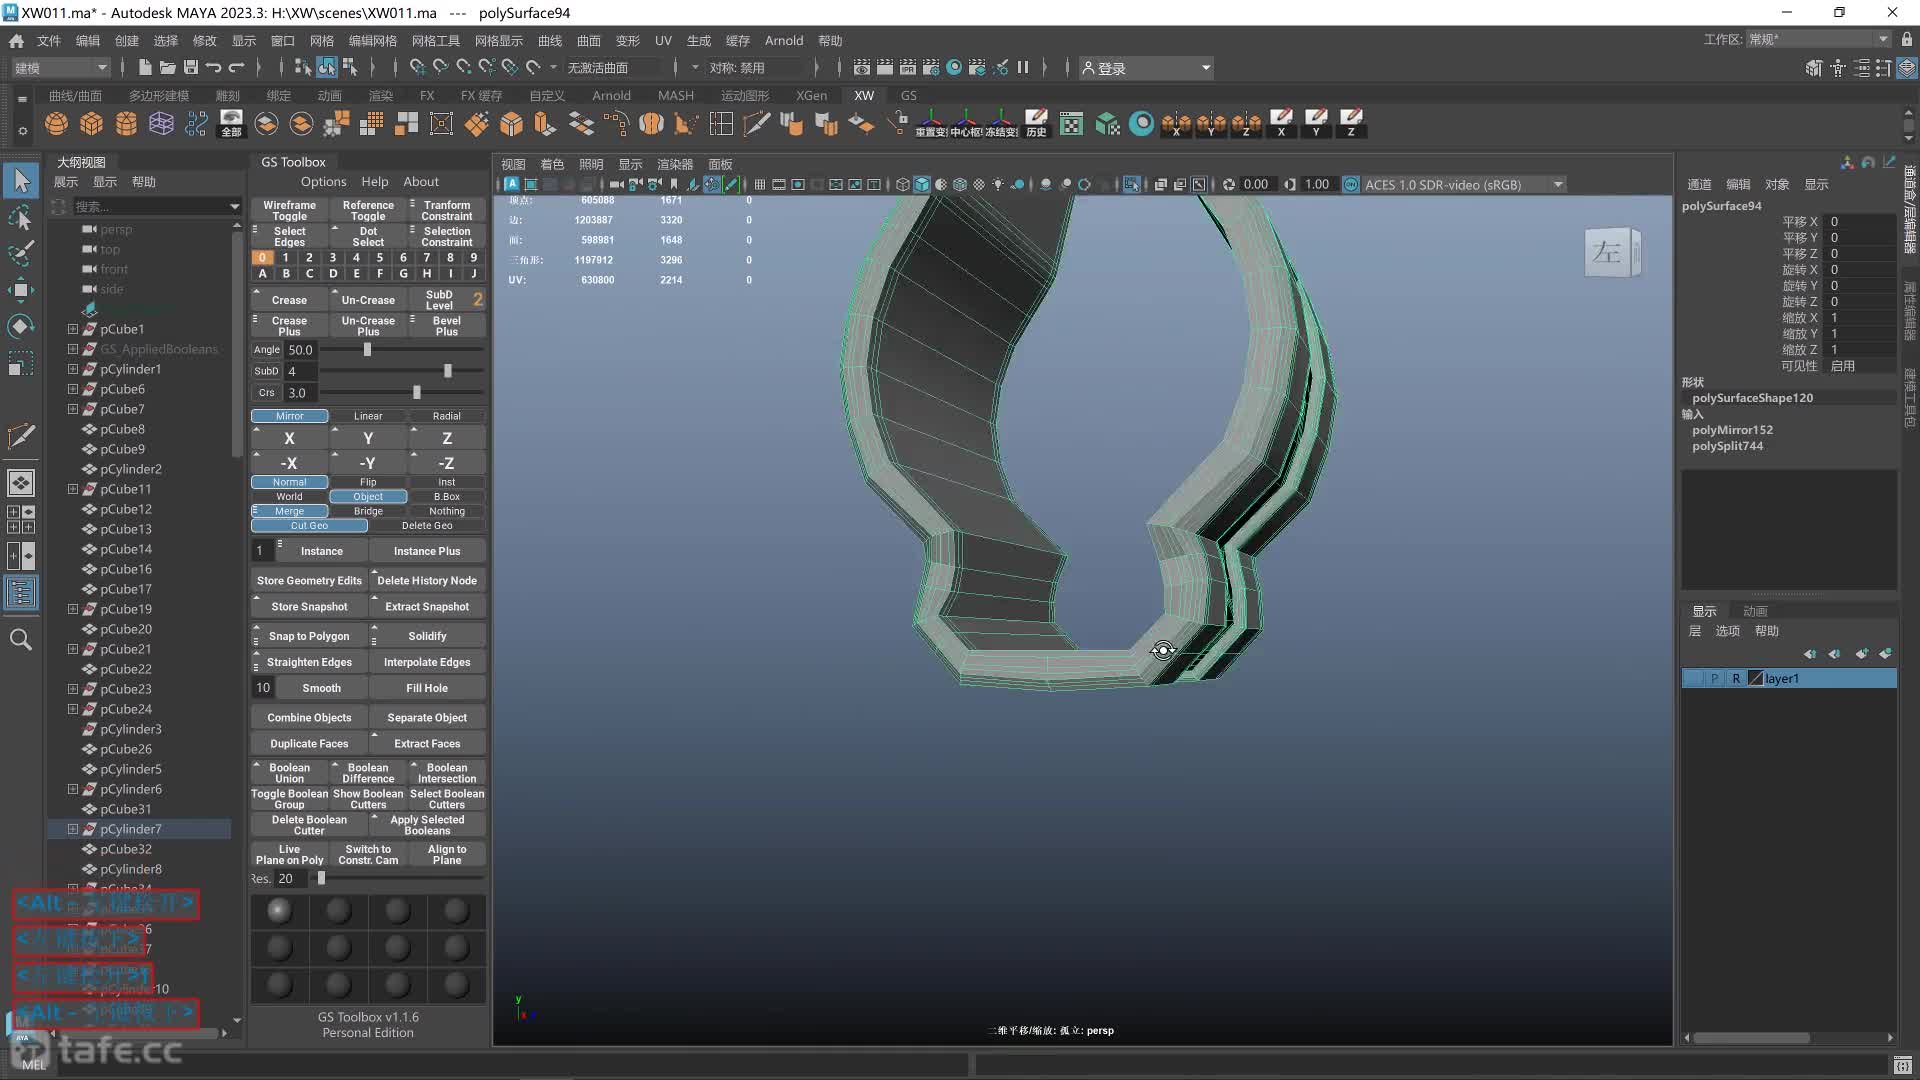Open the 文件 menu

(x=49, y=41)
